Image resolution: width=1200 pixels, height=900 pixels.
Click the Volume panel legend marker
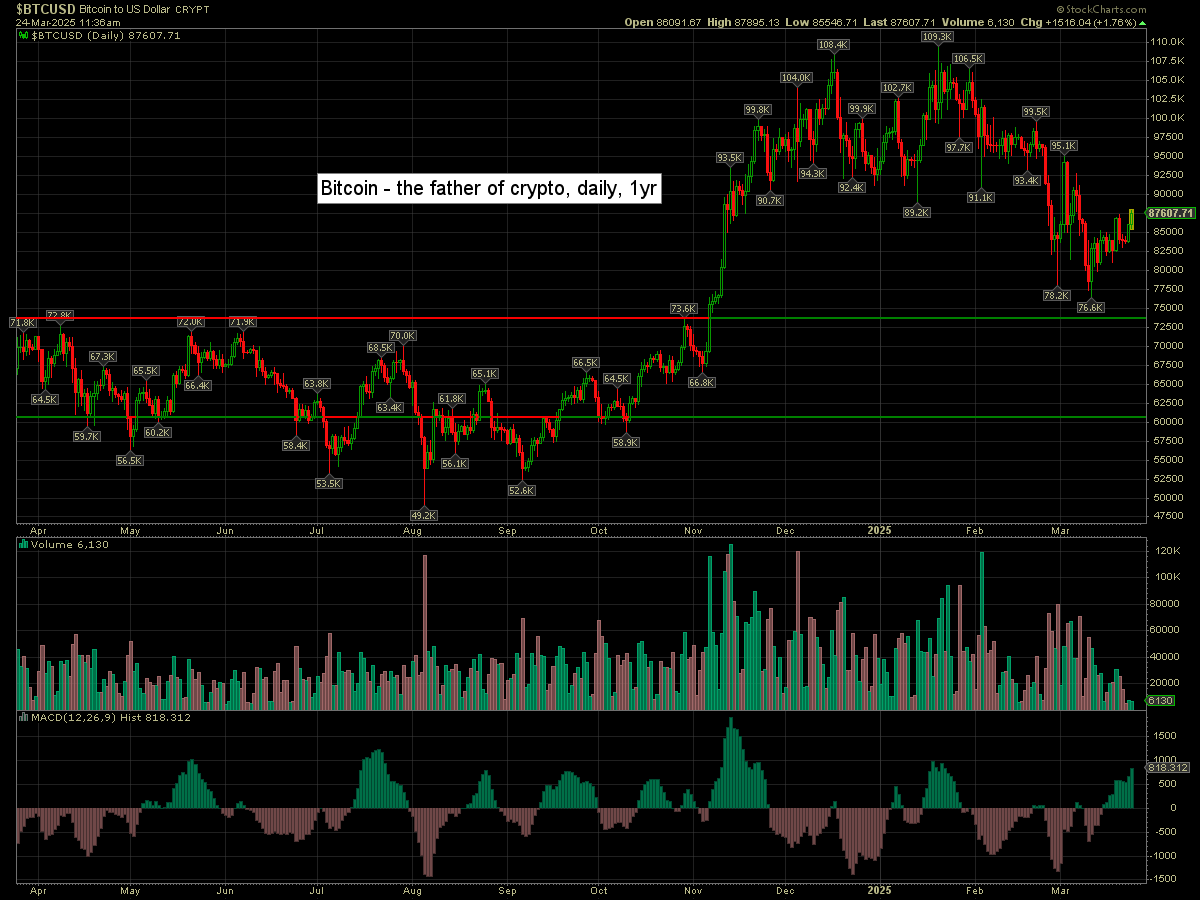[24, 545]
